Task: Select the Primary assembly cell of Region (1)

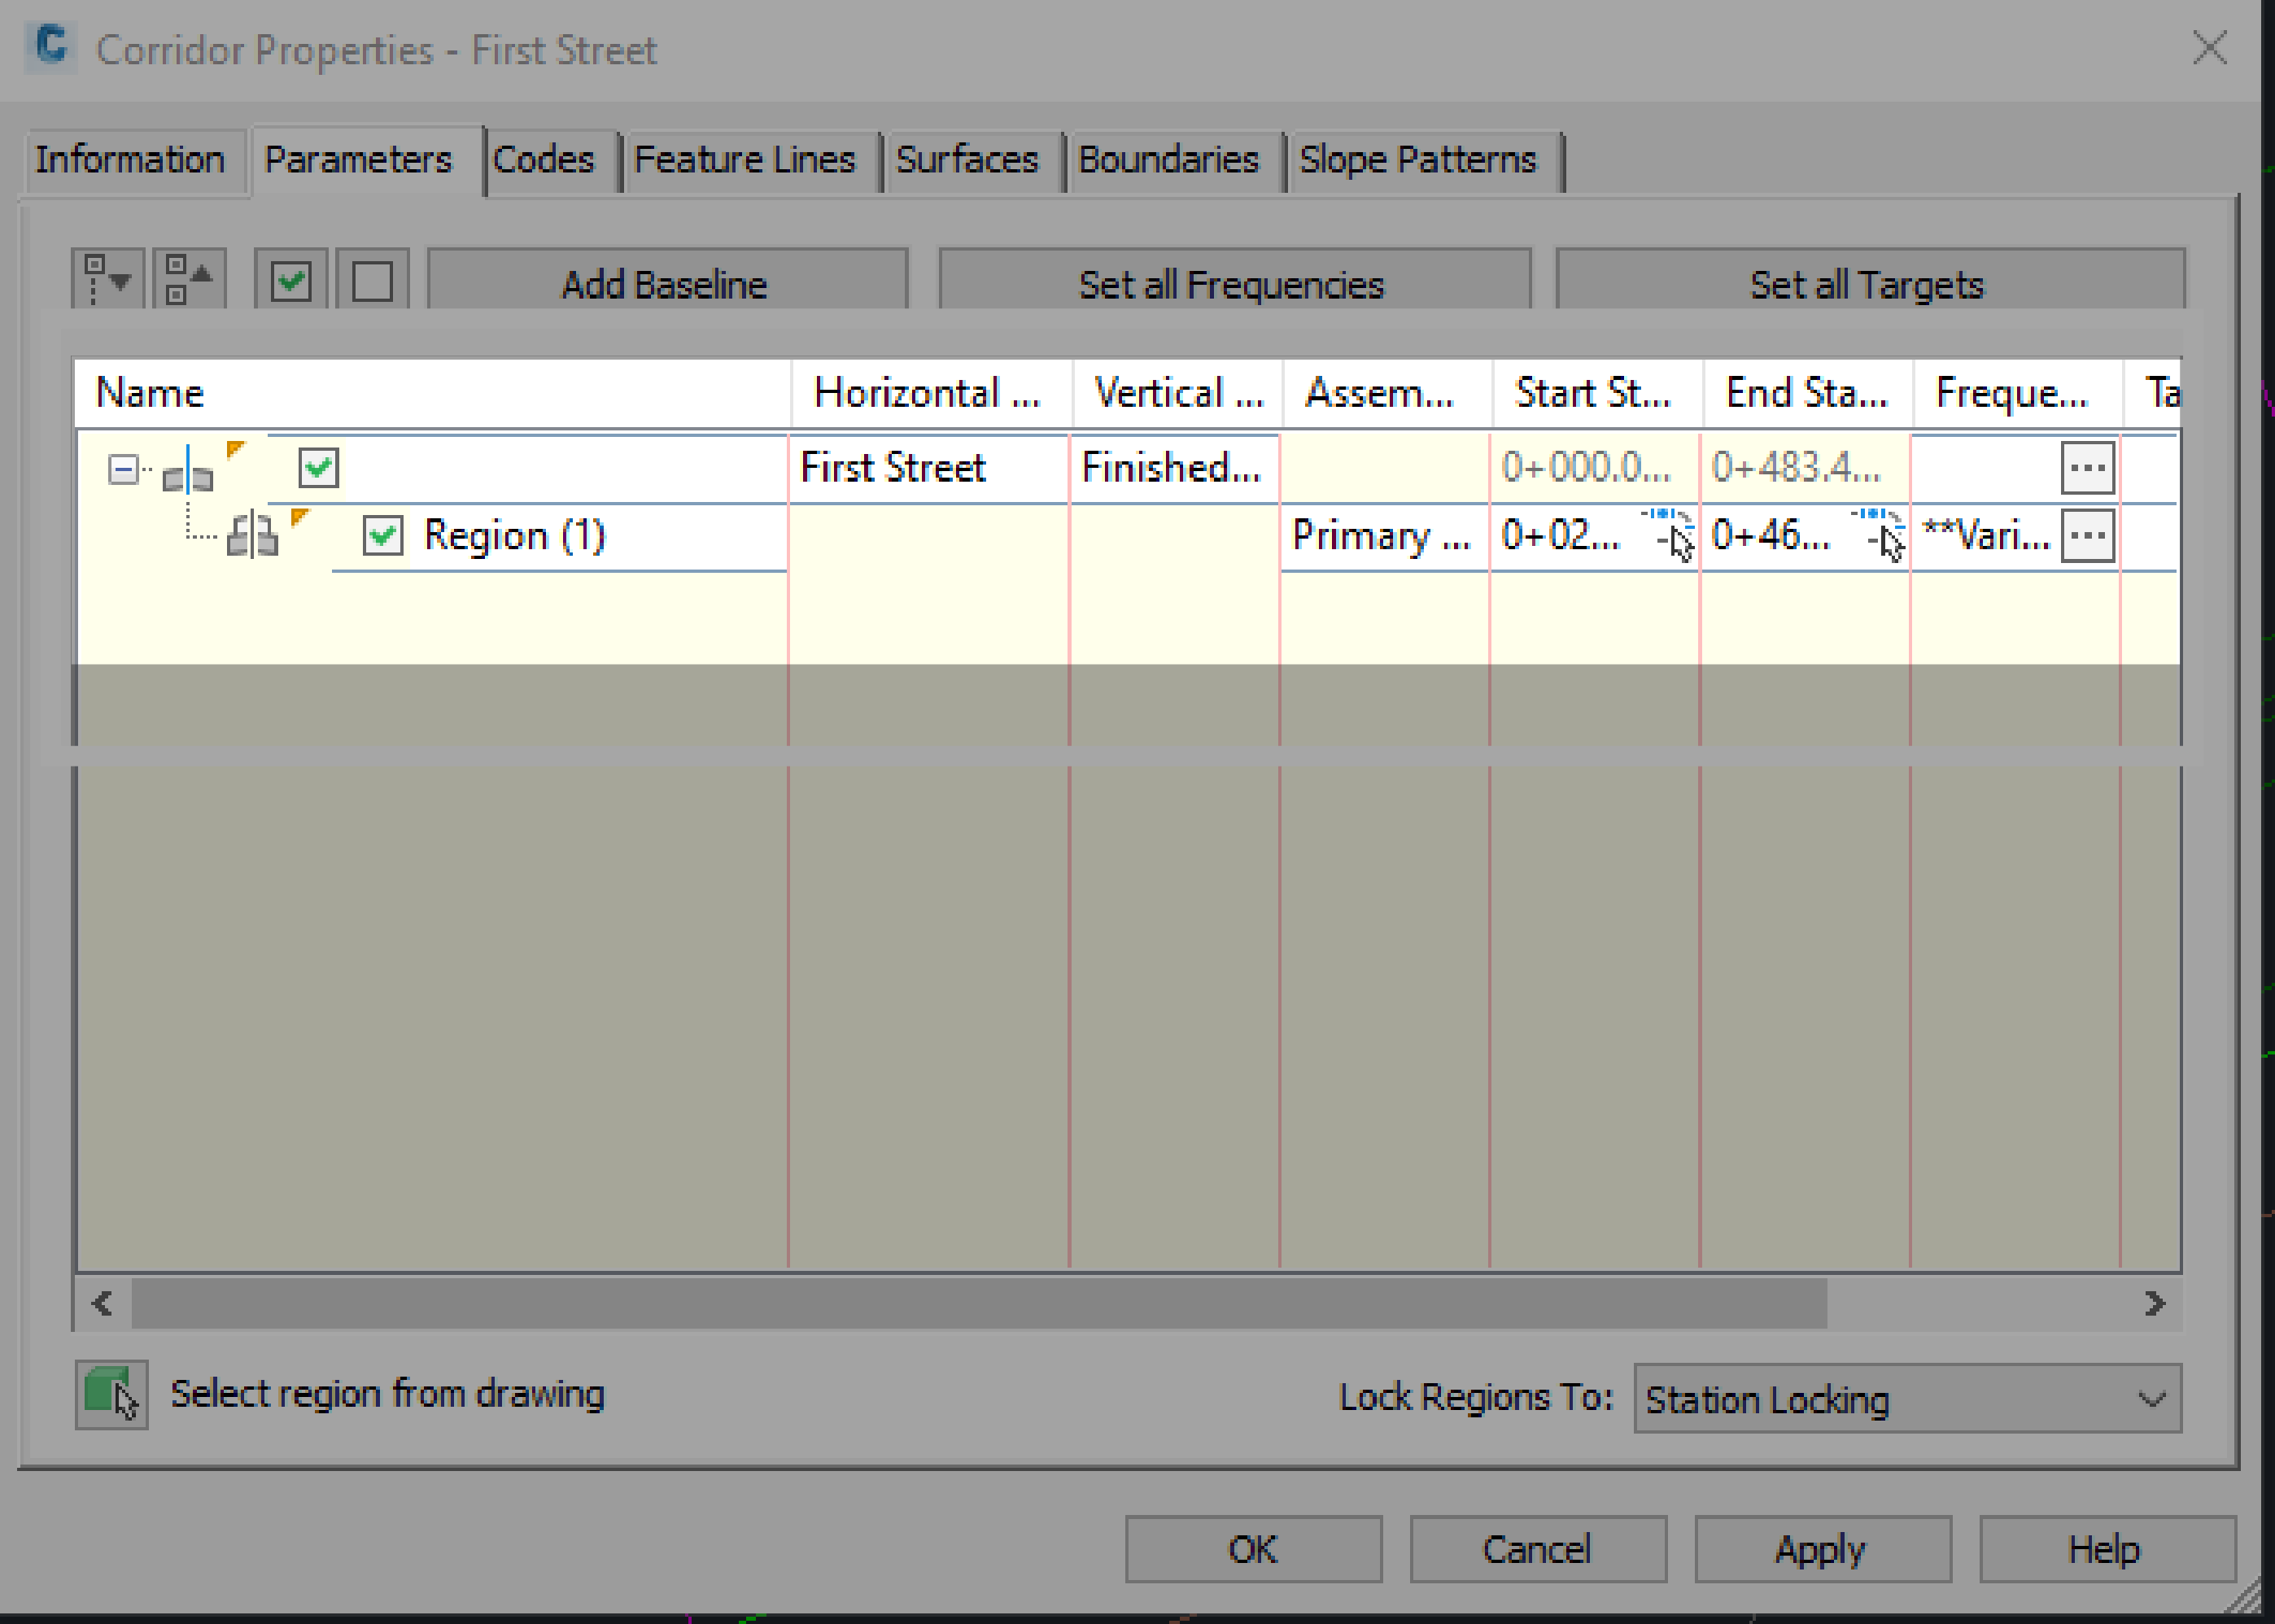Action: click(x=1382, y=536)
